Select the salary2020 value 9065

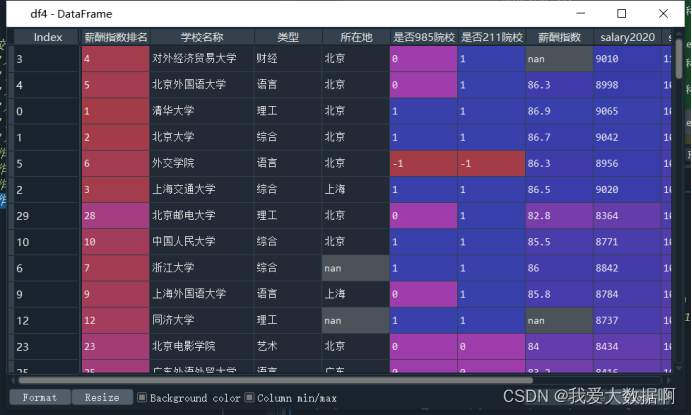coord(627,111)
